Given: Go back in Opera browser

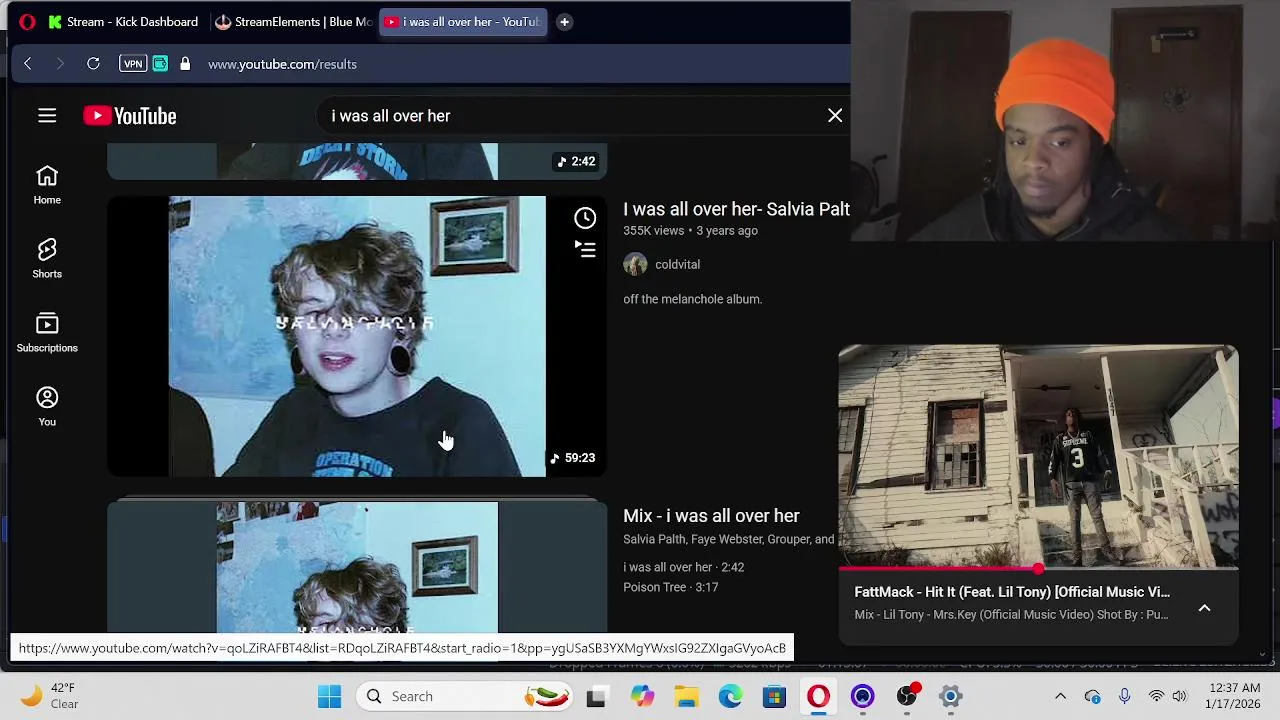Looking at the screenshot, I should click(28, 64).
